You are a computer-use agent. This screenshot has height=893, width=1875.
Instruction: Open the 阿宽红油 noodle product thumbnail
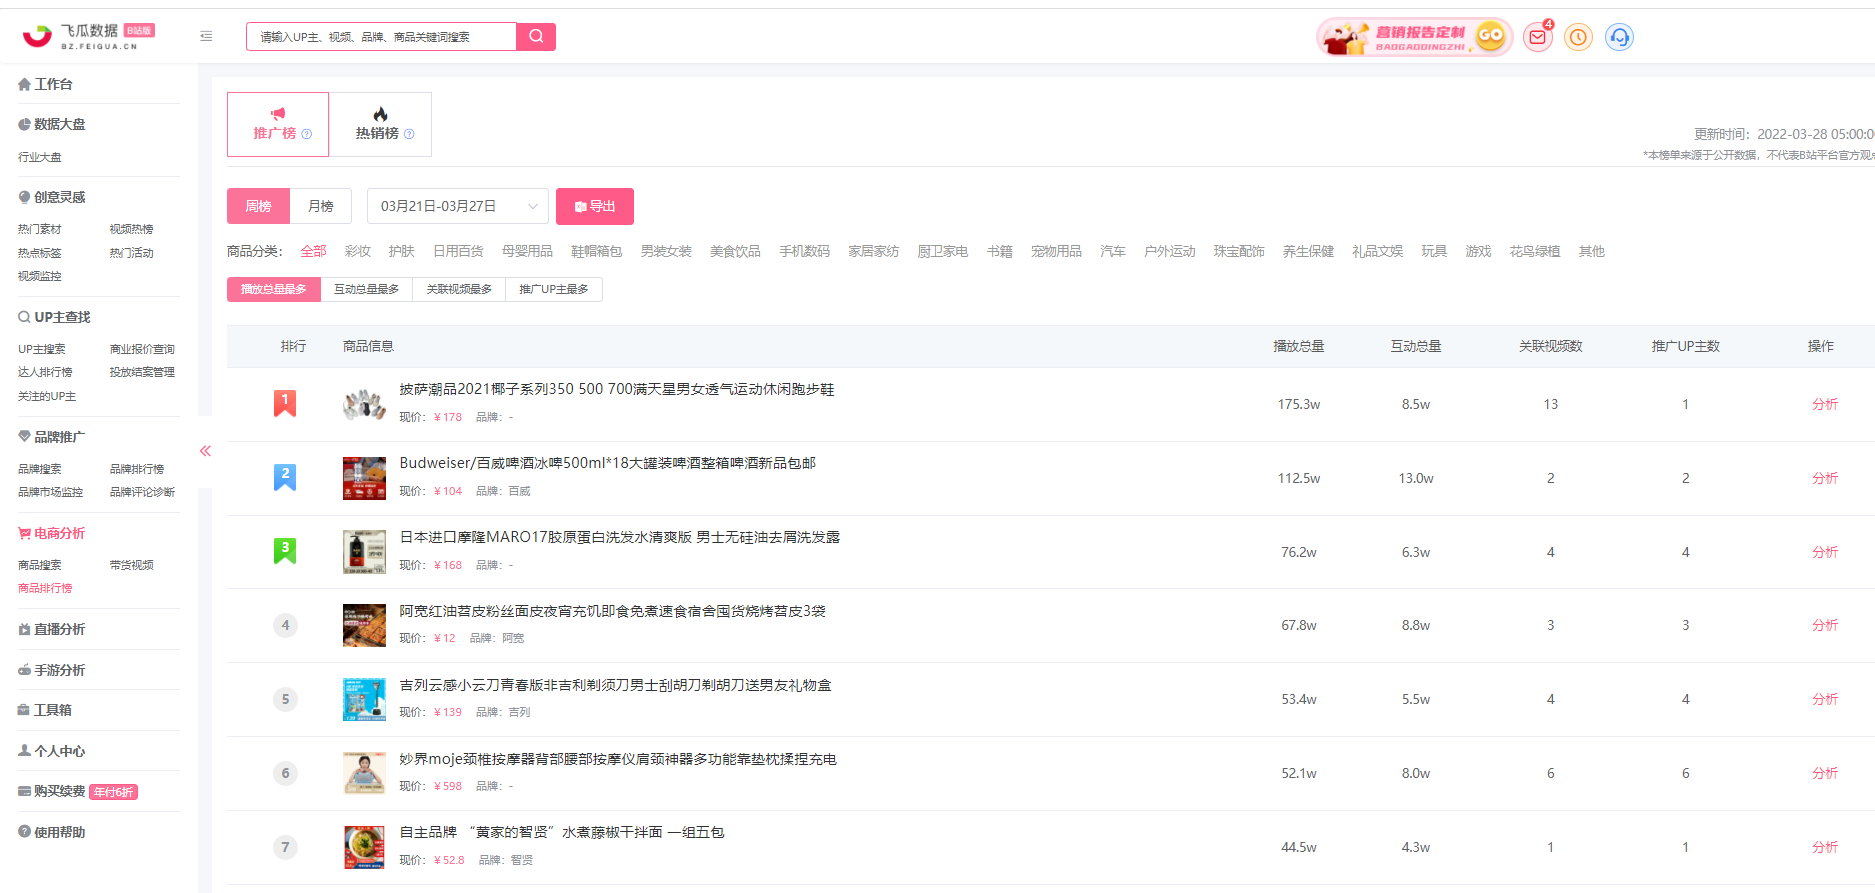(x=364, y=625)
